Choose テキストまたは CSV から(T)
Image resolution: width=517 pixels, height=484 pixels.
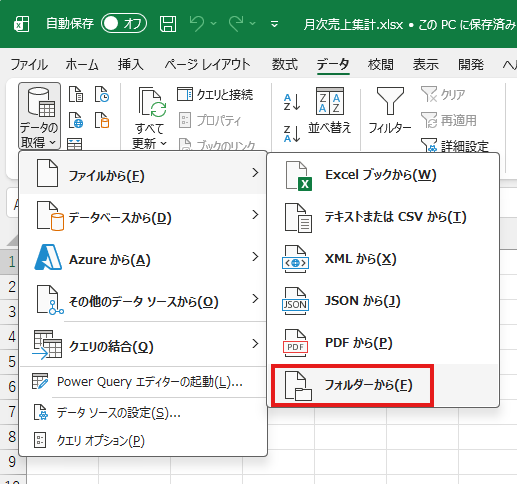383,217
